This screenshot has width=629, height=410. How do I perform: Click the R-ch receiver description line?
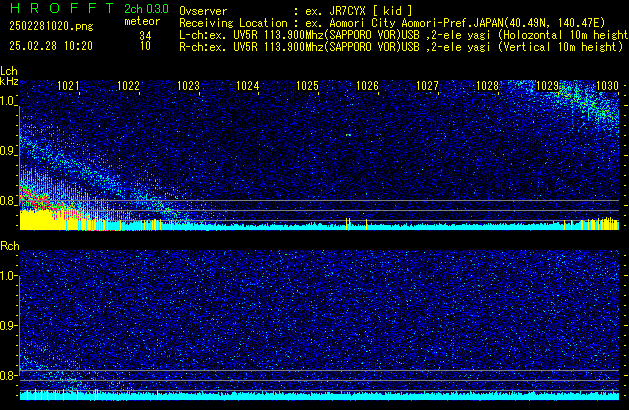click(401, 47)
